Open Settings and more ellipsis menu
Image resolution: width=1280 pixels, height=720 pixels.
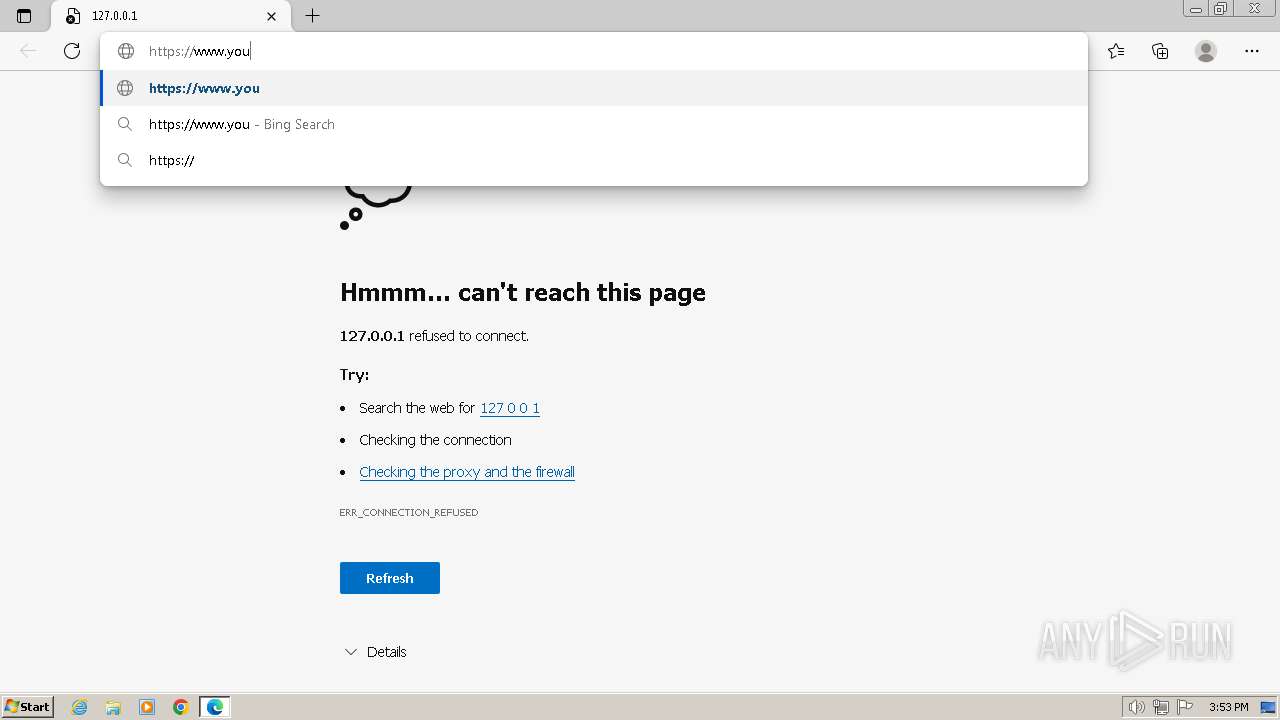pos(1252,51)
